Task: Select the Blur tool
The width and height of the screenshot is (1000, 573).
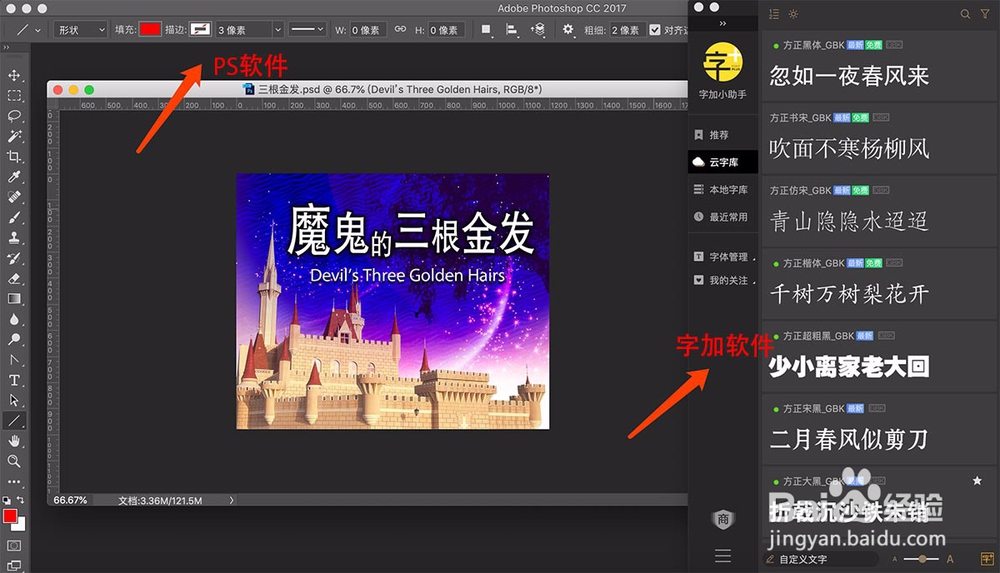Action: coord(14,319)
